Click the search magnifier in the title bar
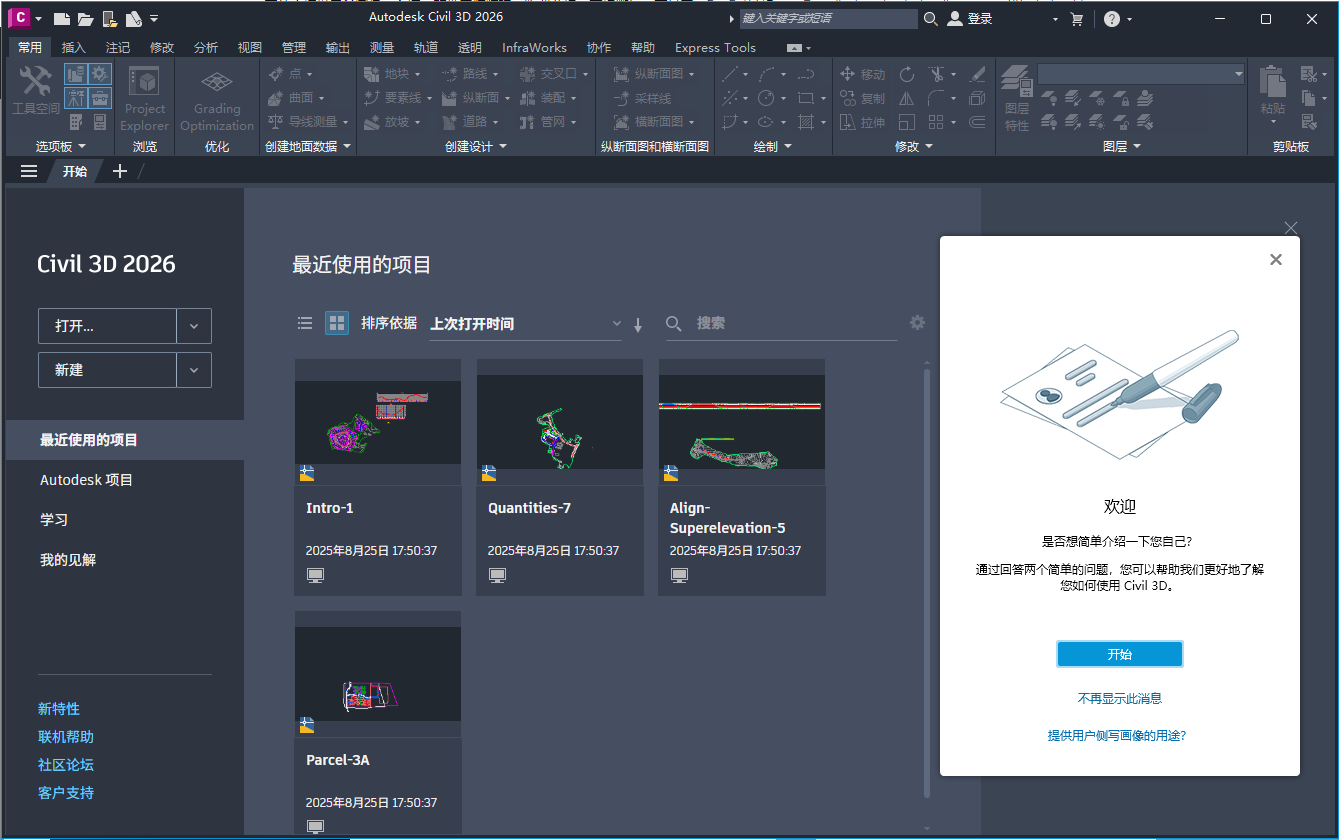 (x=930, y=18)
